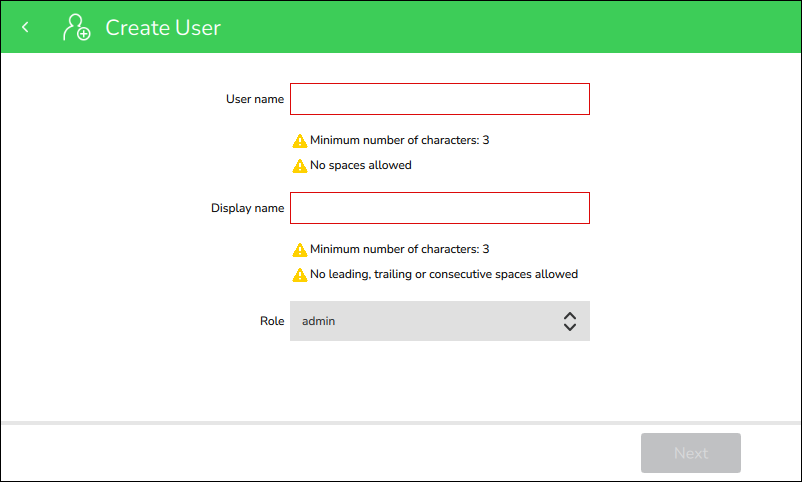Click the disabled Next button

point(690,453)
